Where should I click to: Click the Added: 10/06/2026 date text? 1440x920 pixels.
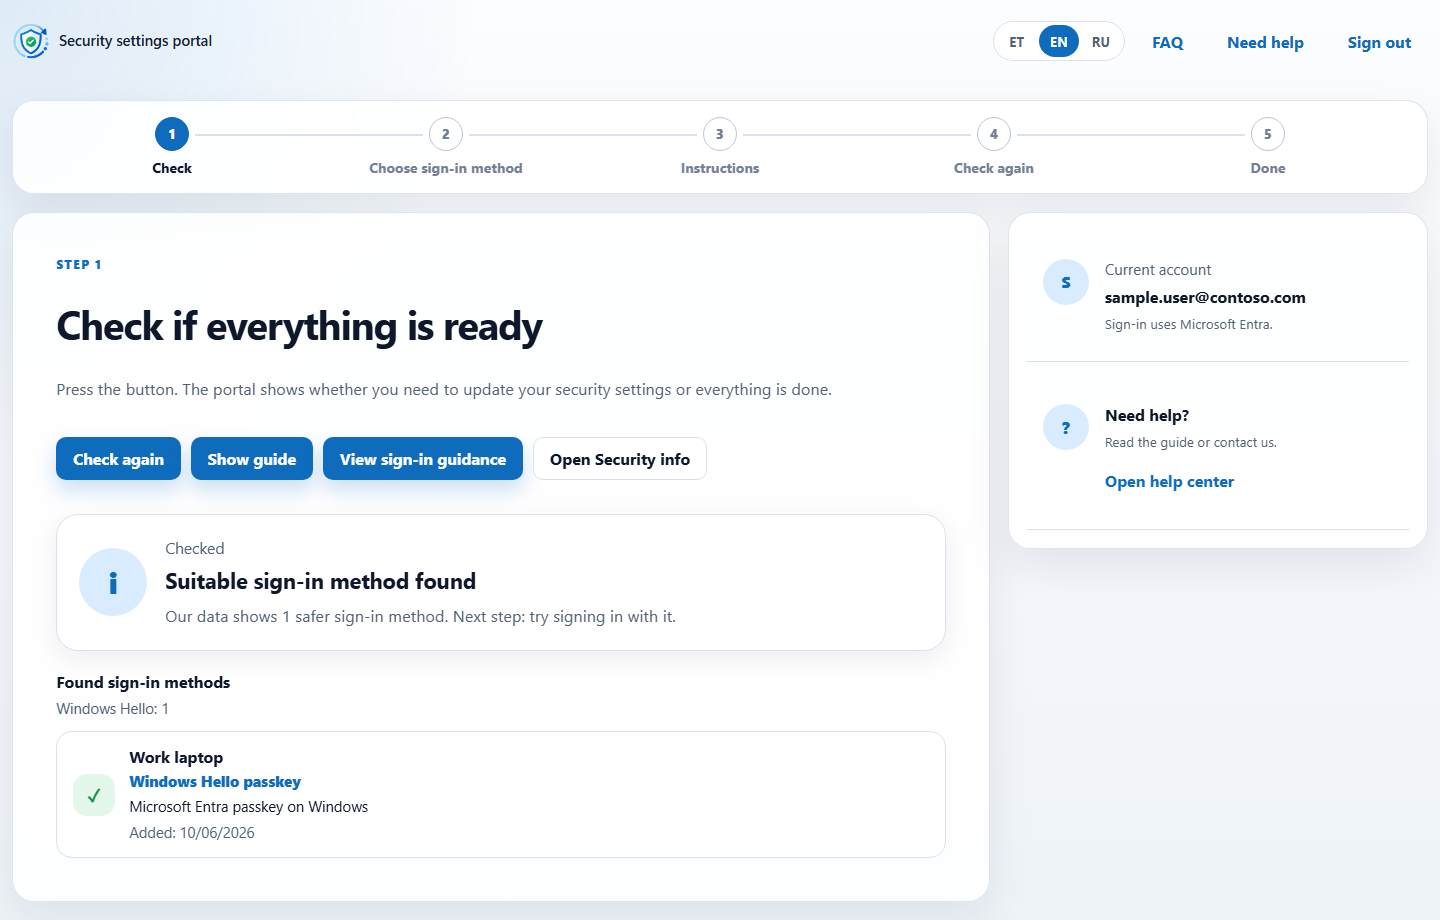[x=192, y=833]
